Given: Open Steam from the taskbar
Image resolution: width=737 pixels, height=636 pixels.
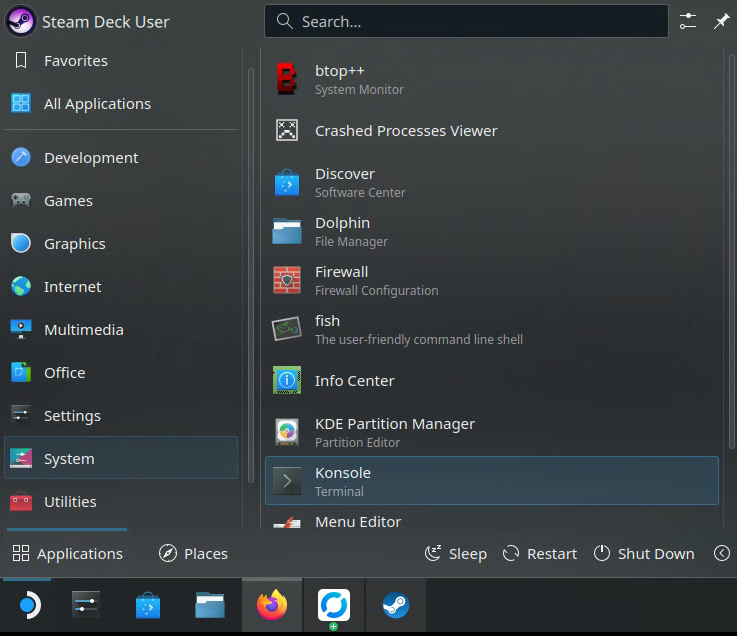Looking at the screenshot, I should pyautogui.click(x=395, y=605).
